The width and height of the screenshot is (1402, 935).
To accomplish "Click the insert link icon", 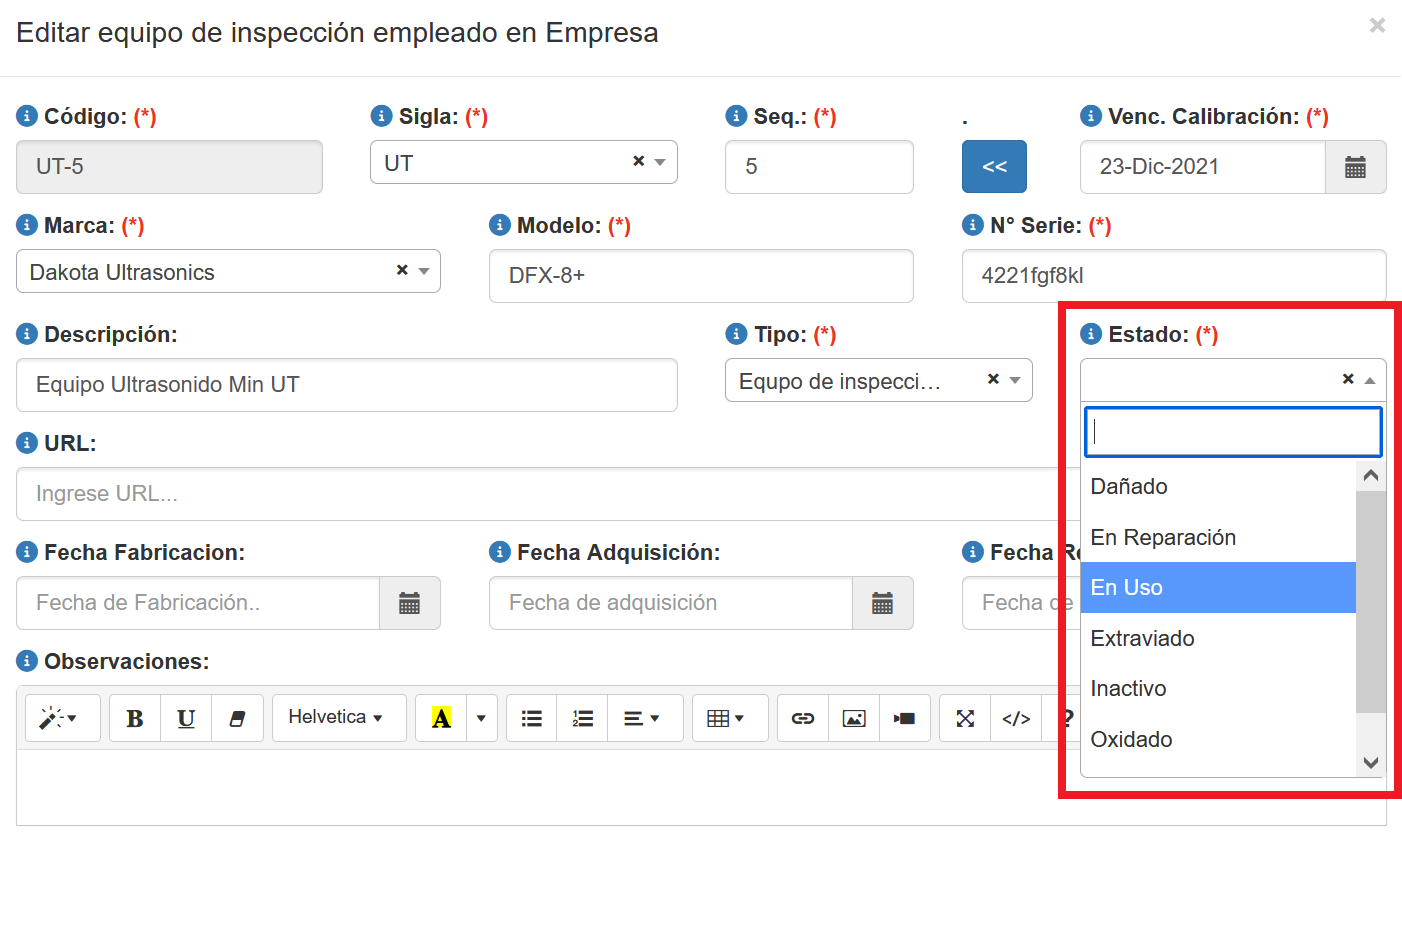I will (803, 718).
